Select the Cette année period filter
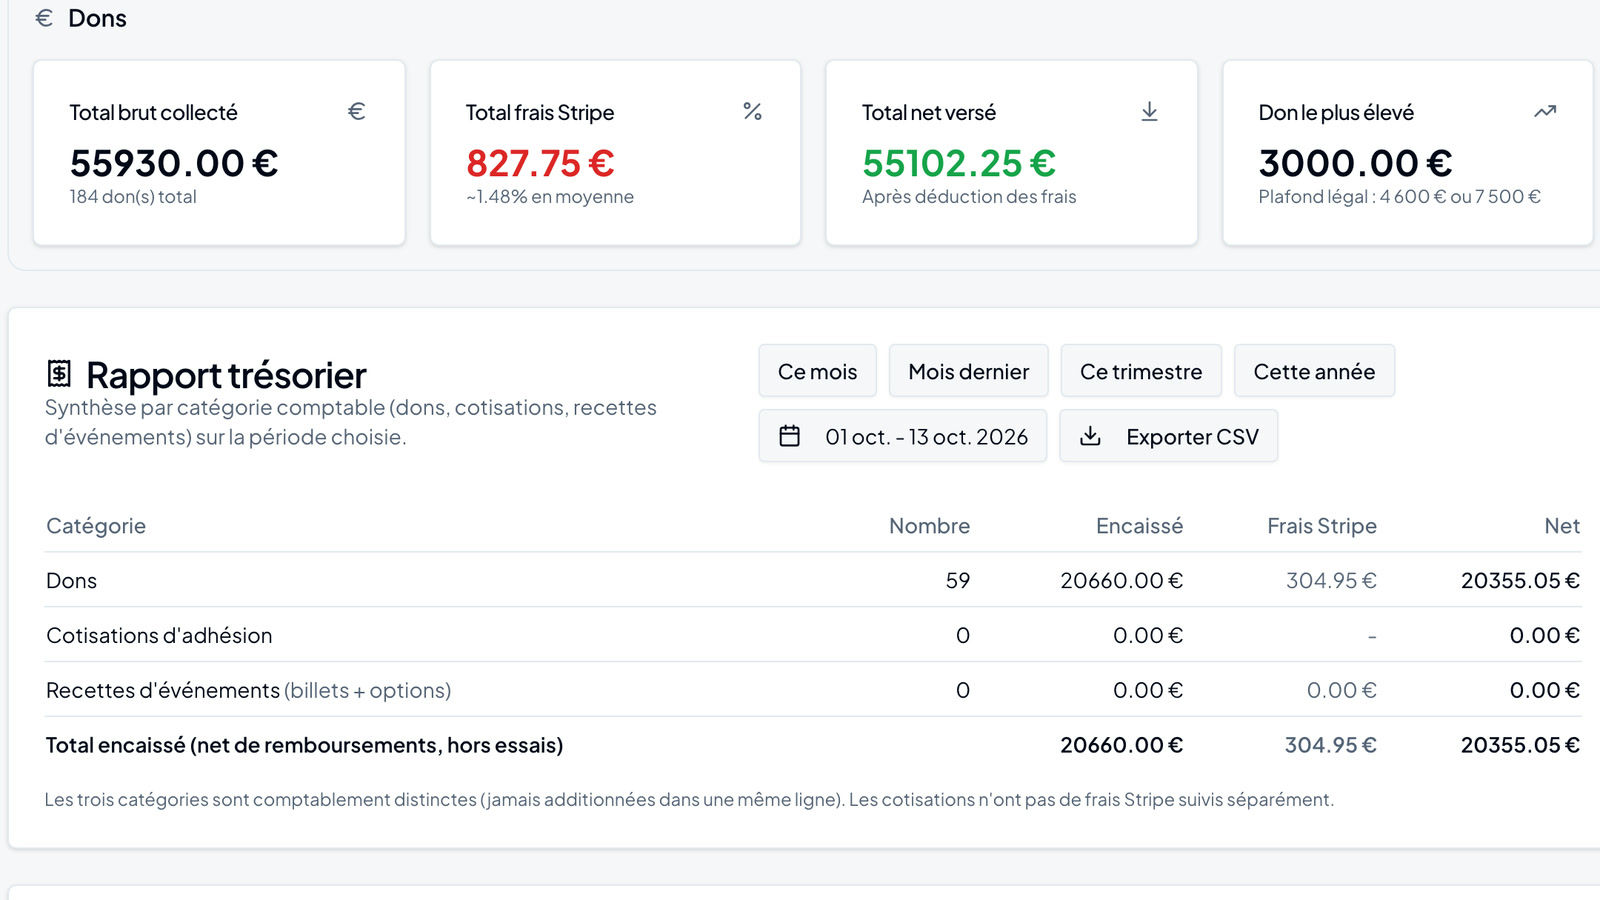This screenshot has height=900, width=1600. pyautogui.click(x=1314, y=371)
